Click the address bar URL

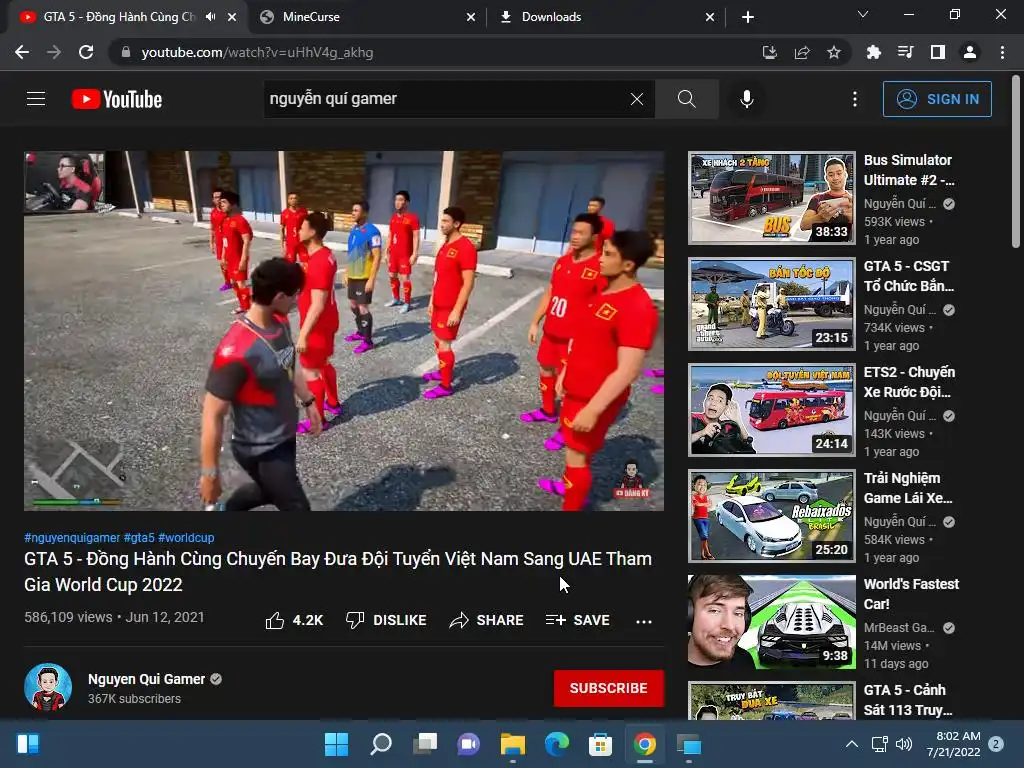click(257, 52)
